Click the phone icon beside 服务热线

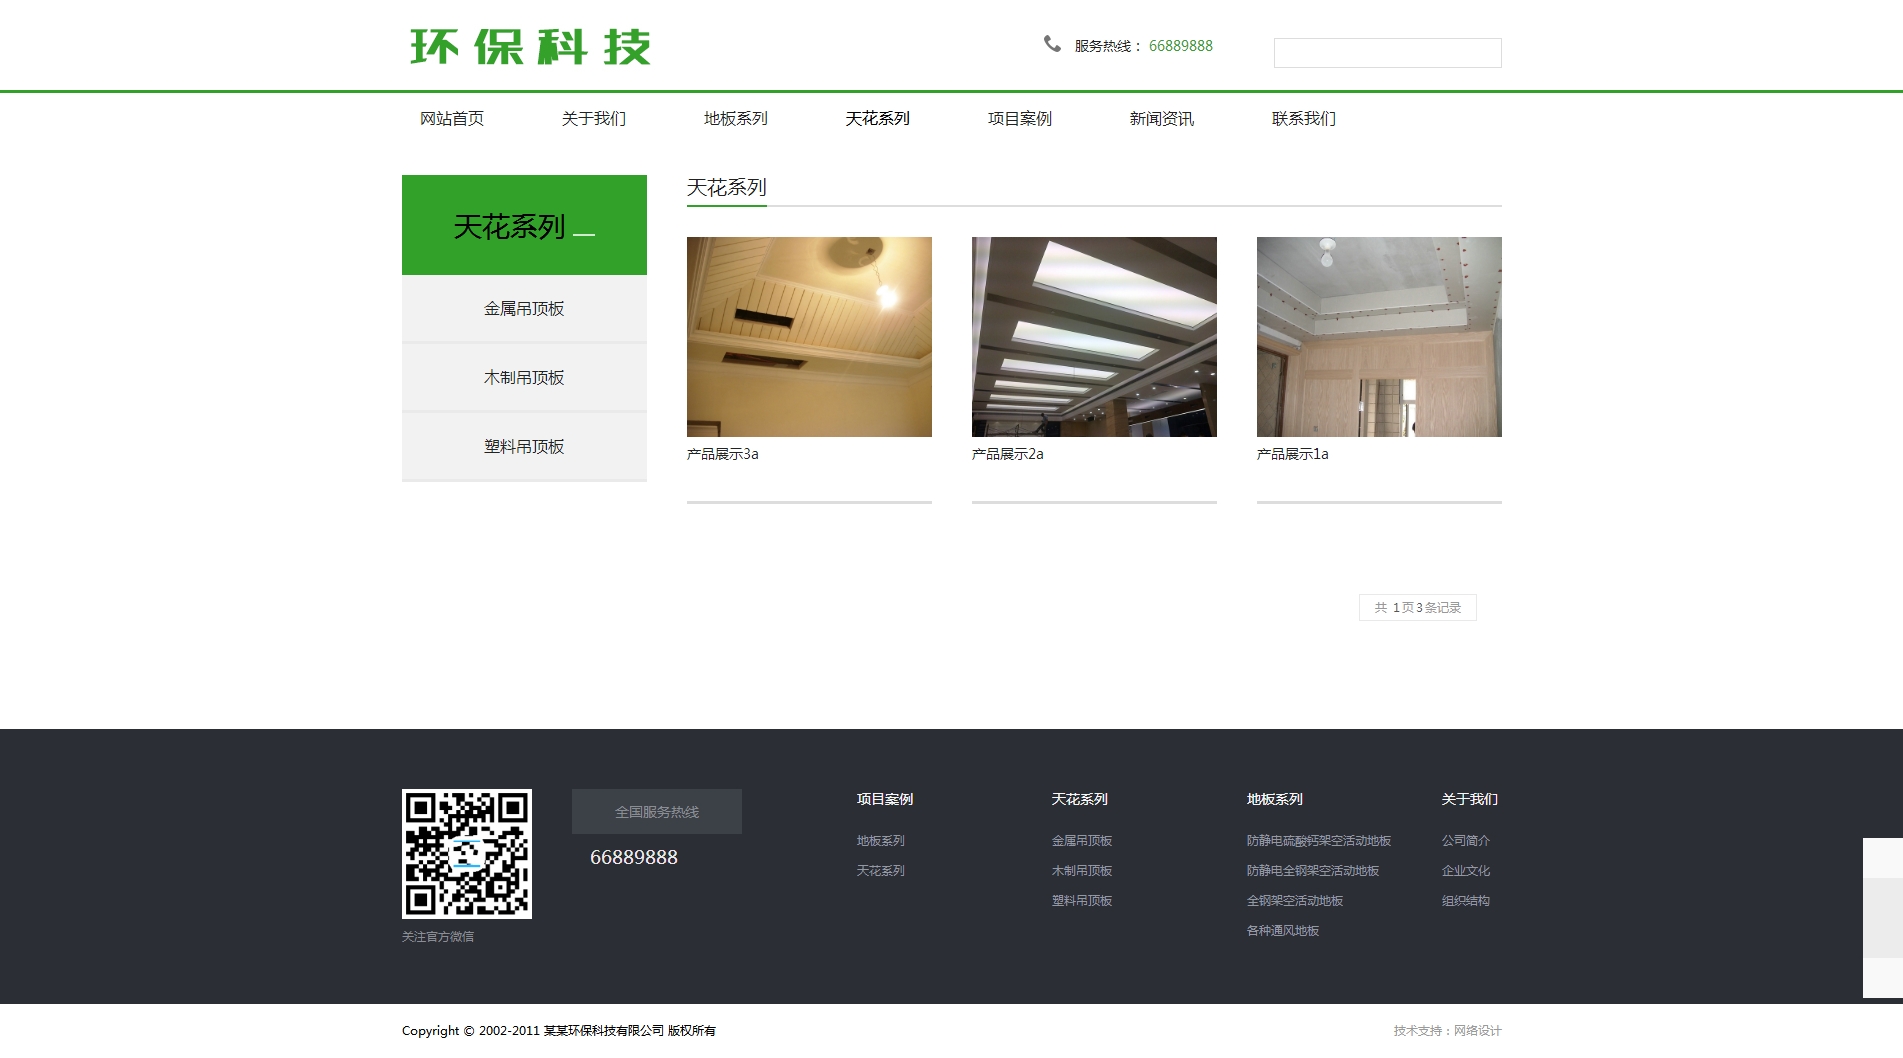pyautogui.click(x=1052, y=44)
